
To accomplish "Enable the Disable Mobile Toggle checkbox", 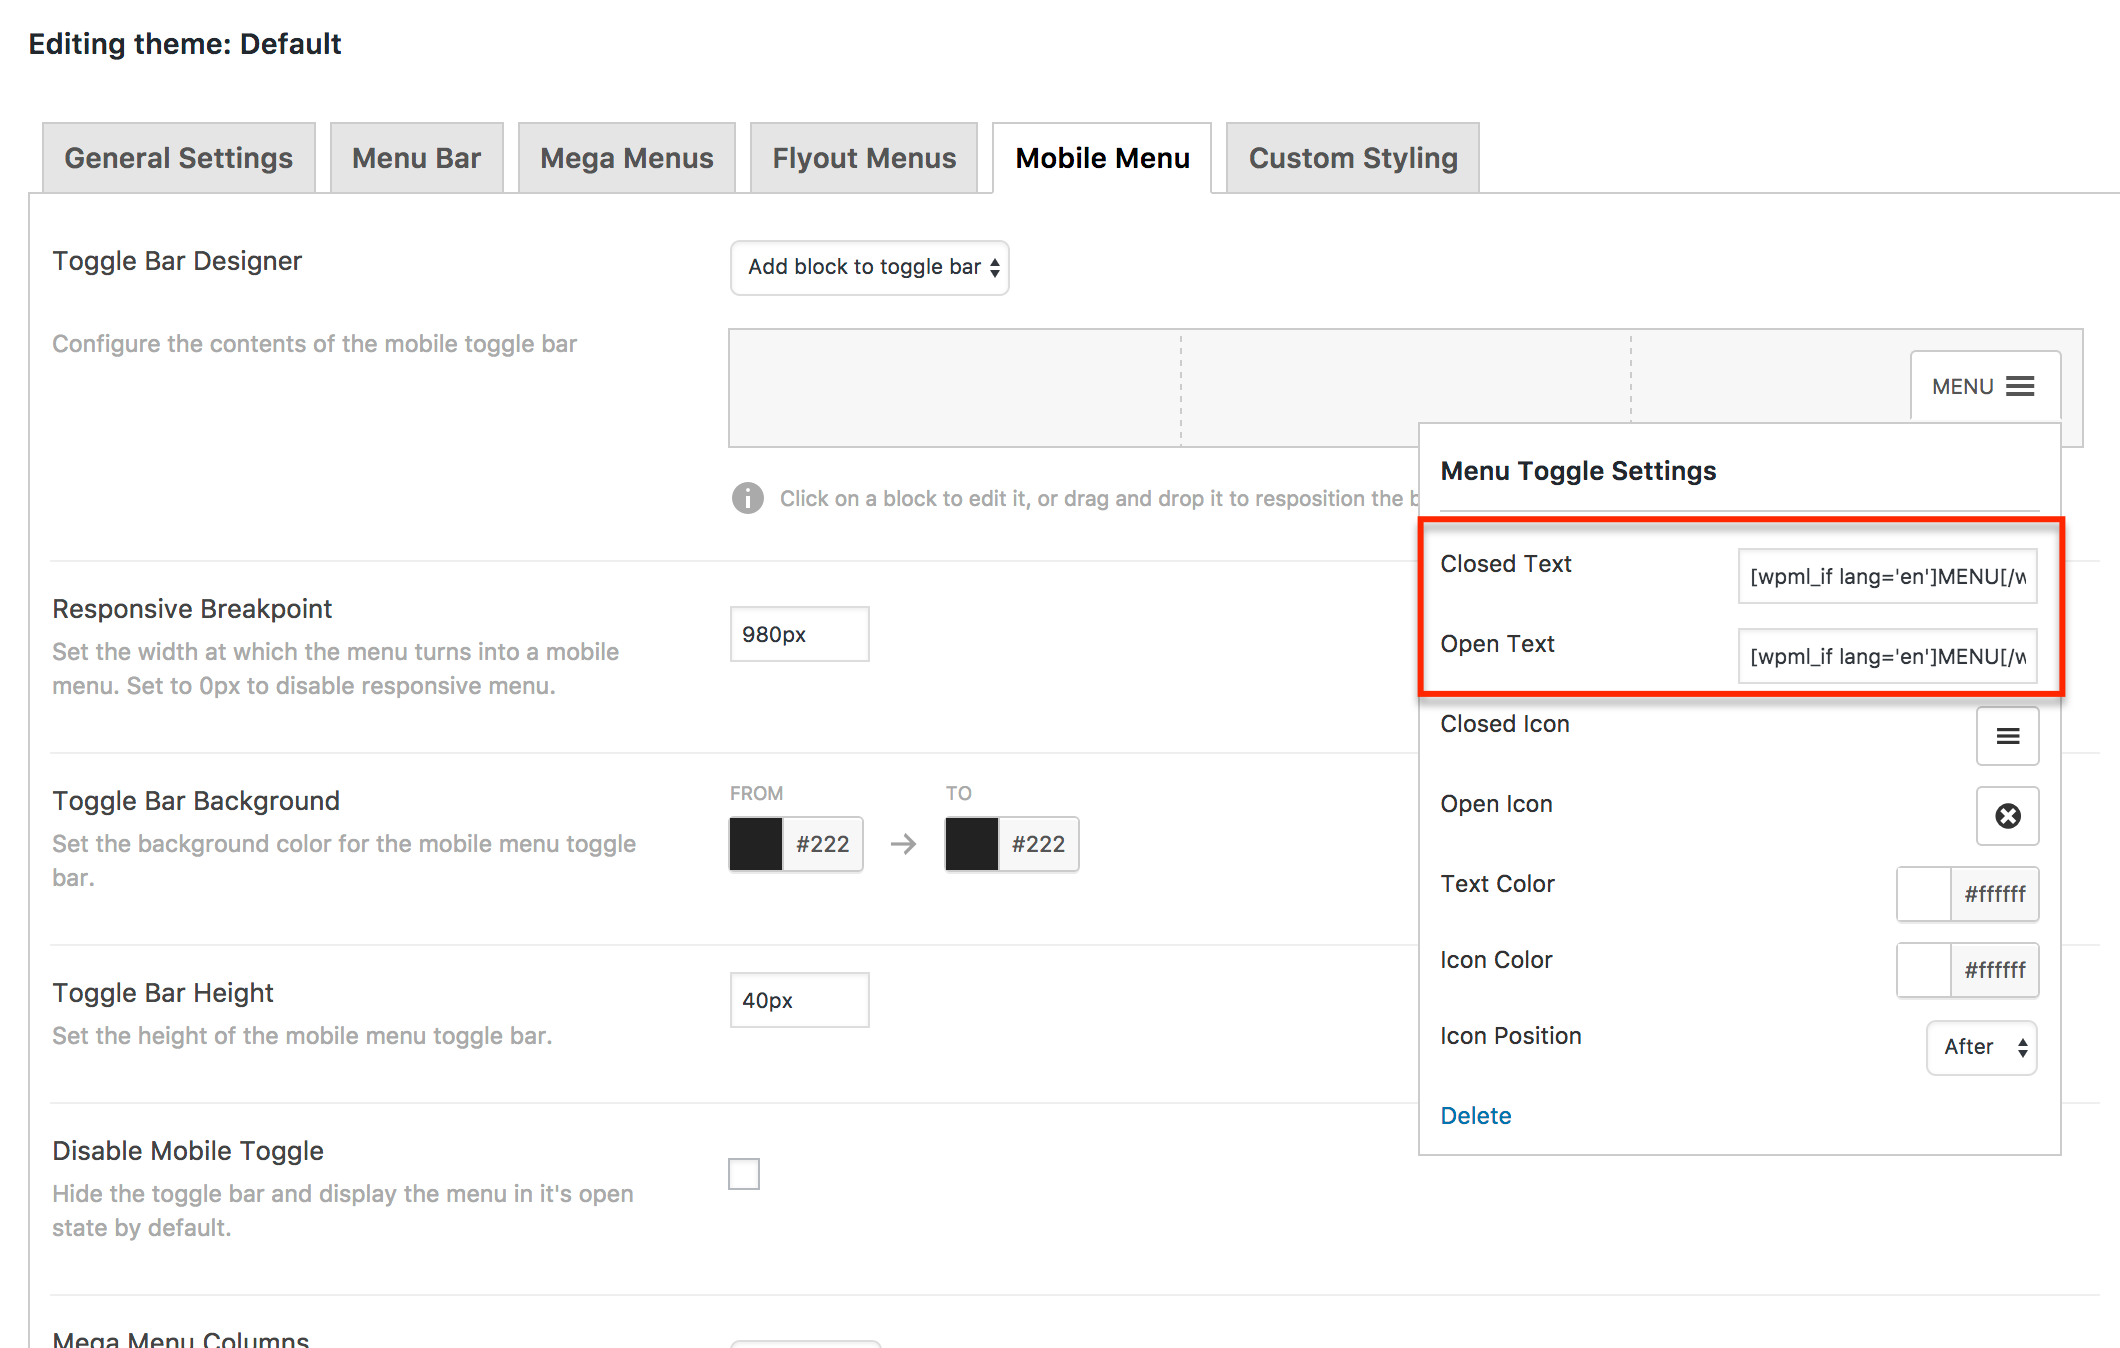I will (744, 1173).
